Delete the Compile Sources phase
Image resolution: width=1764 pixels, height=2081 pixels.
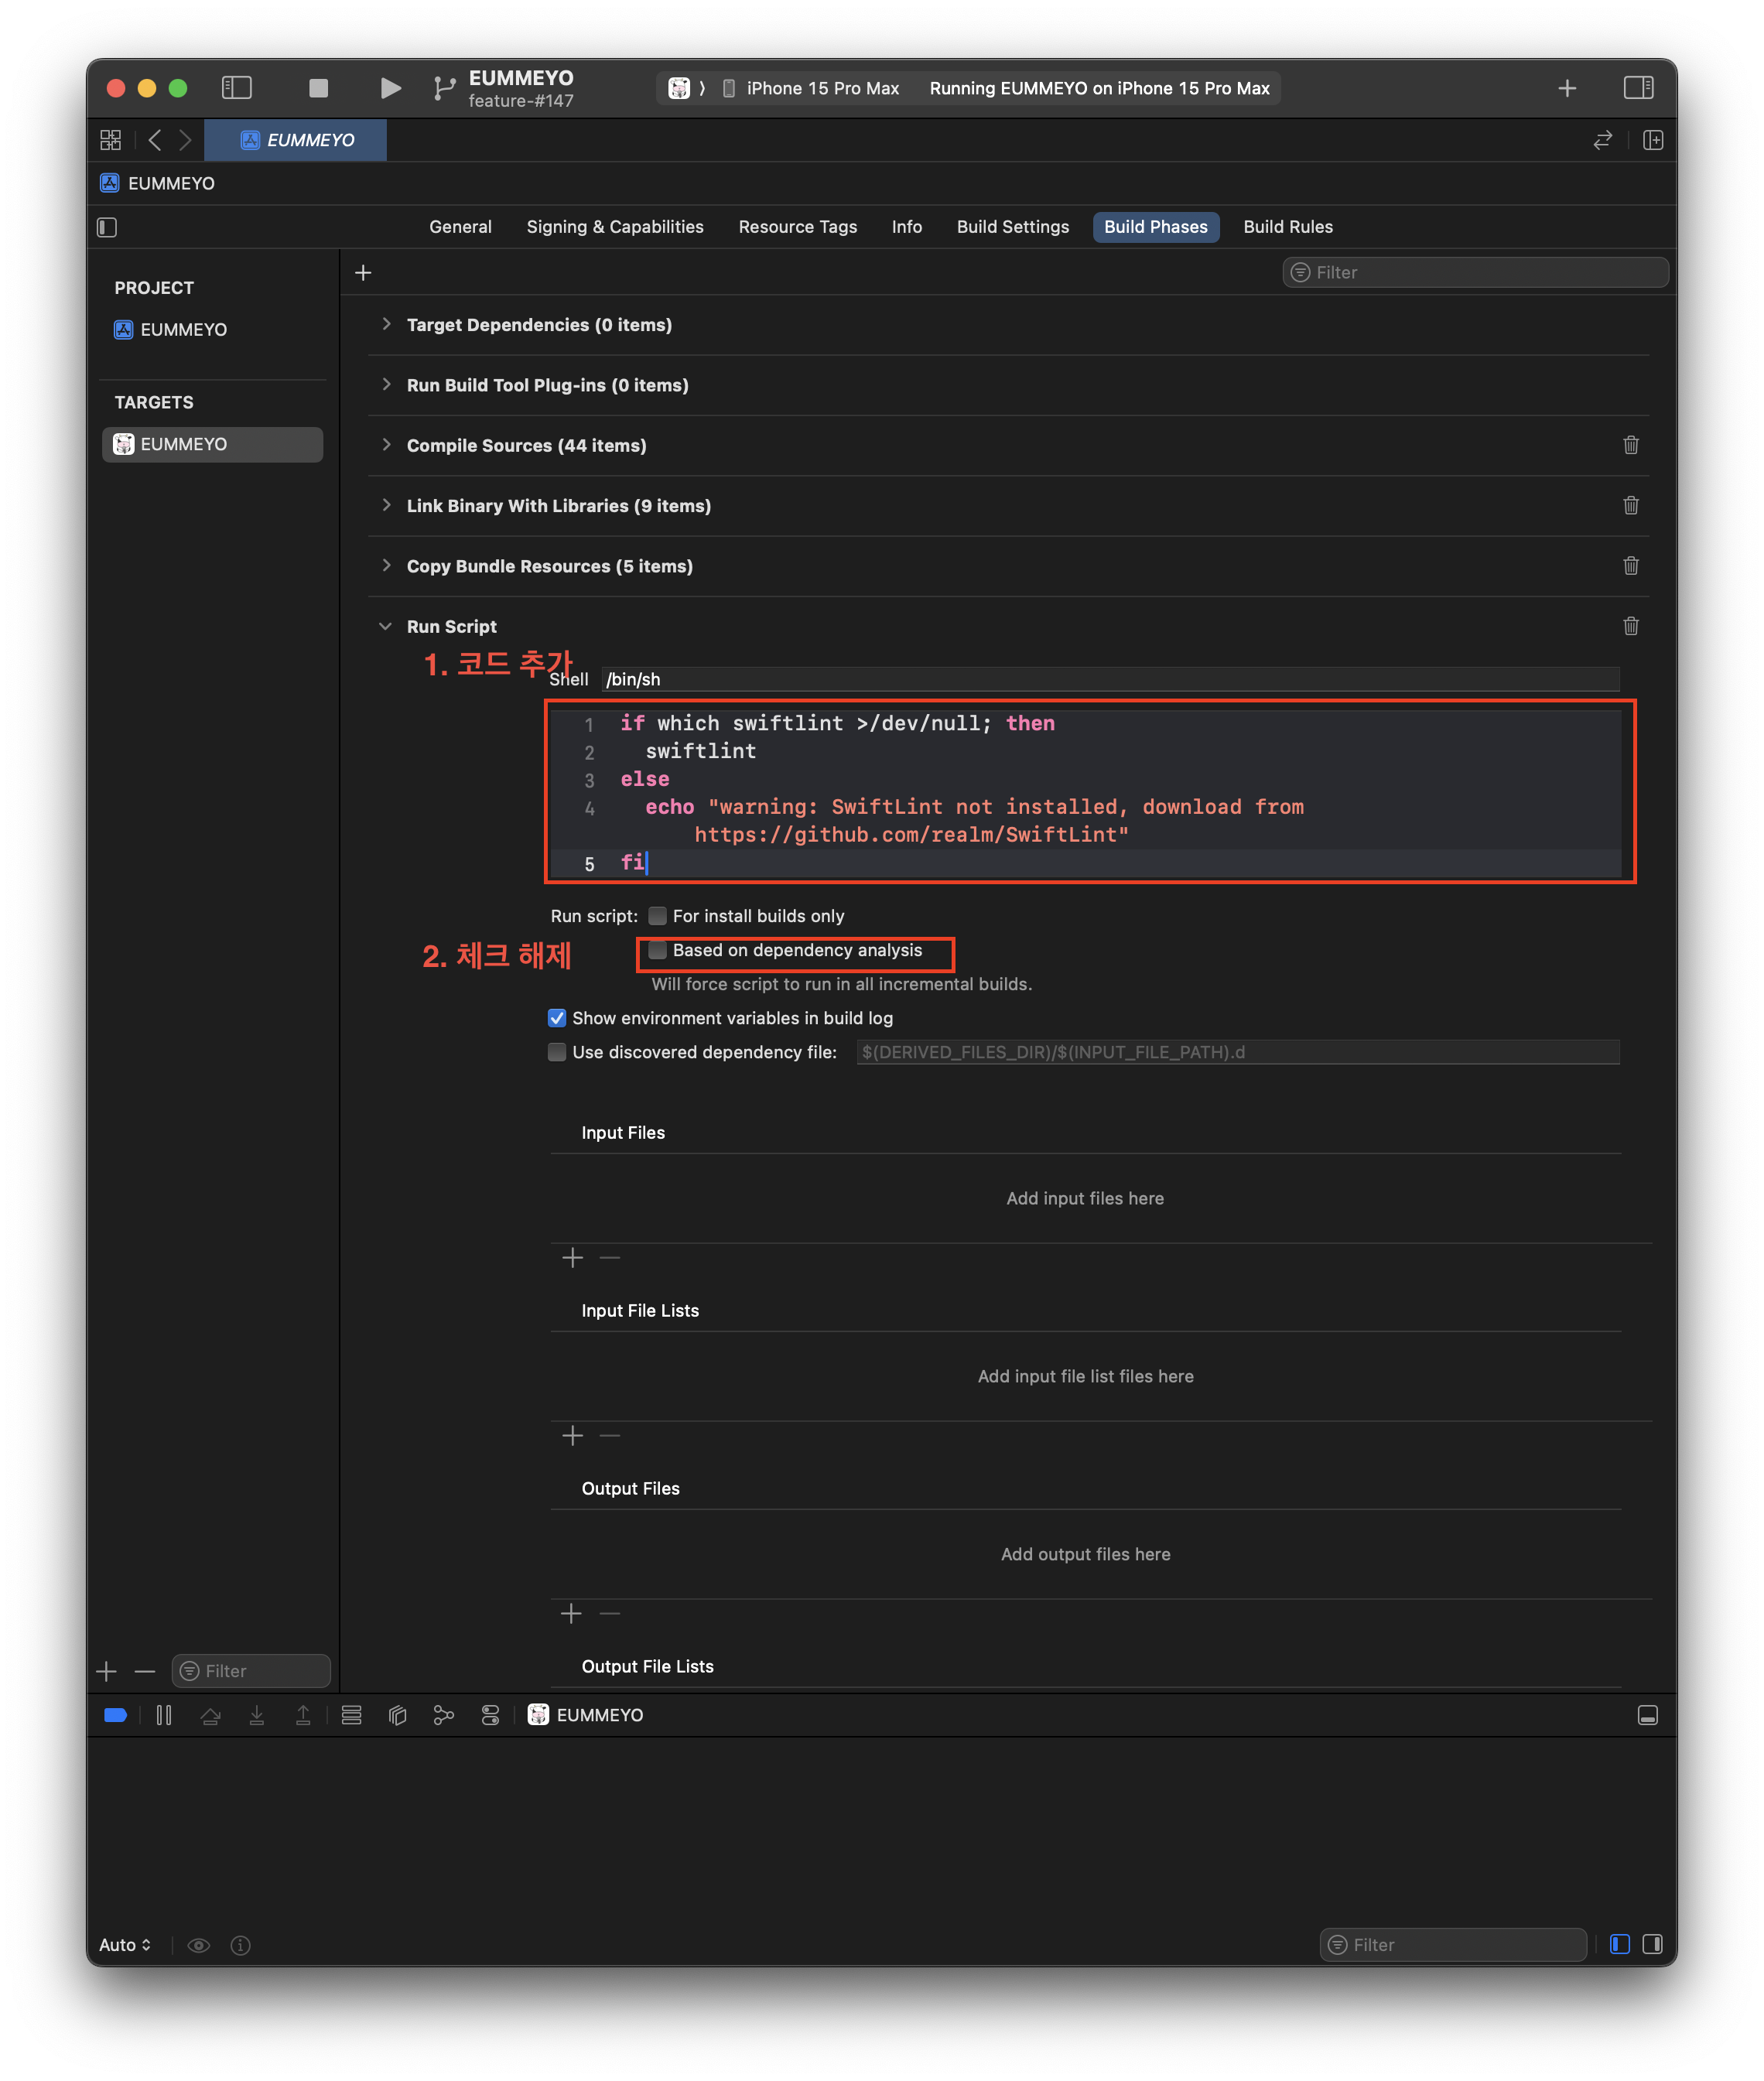1630,445
